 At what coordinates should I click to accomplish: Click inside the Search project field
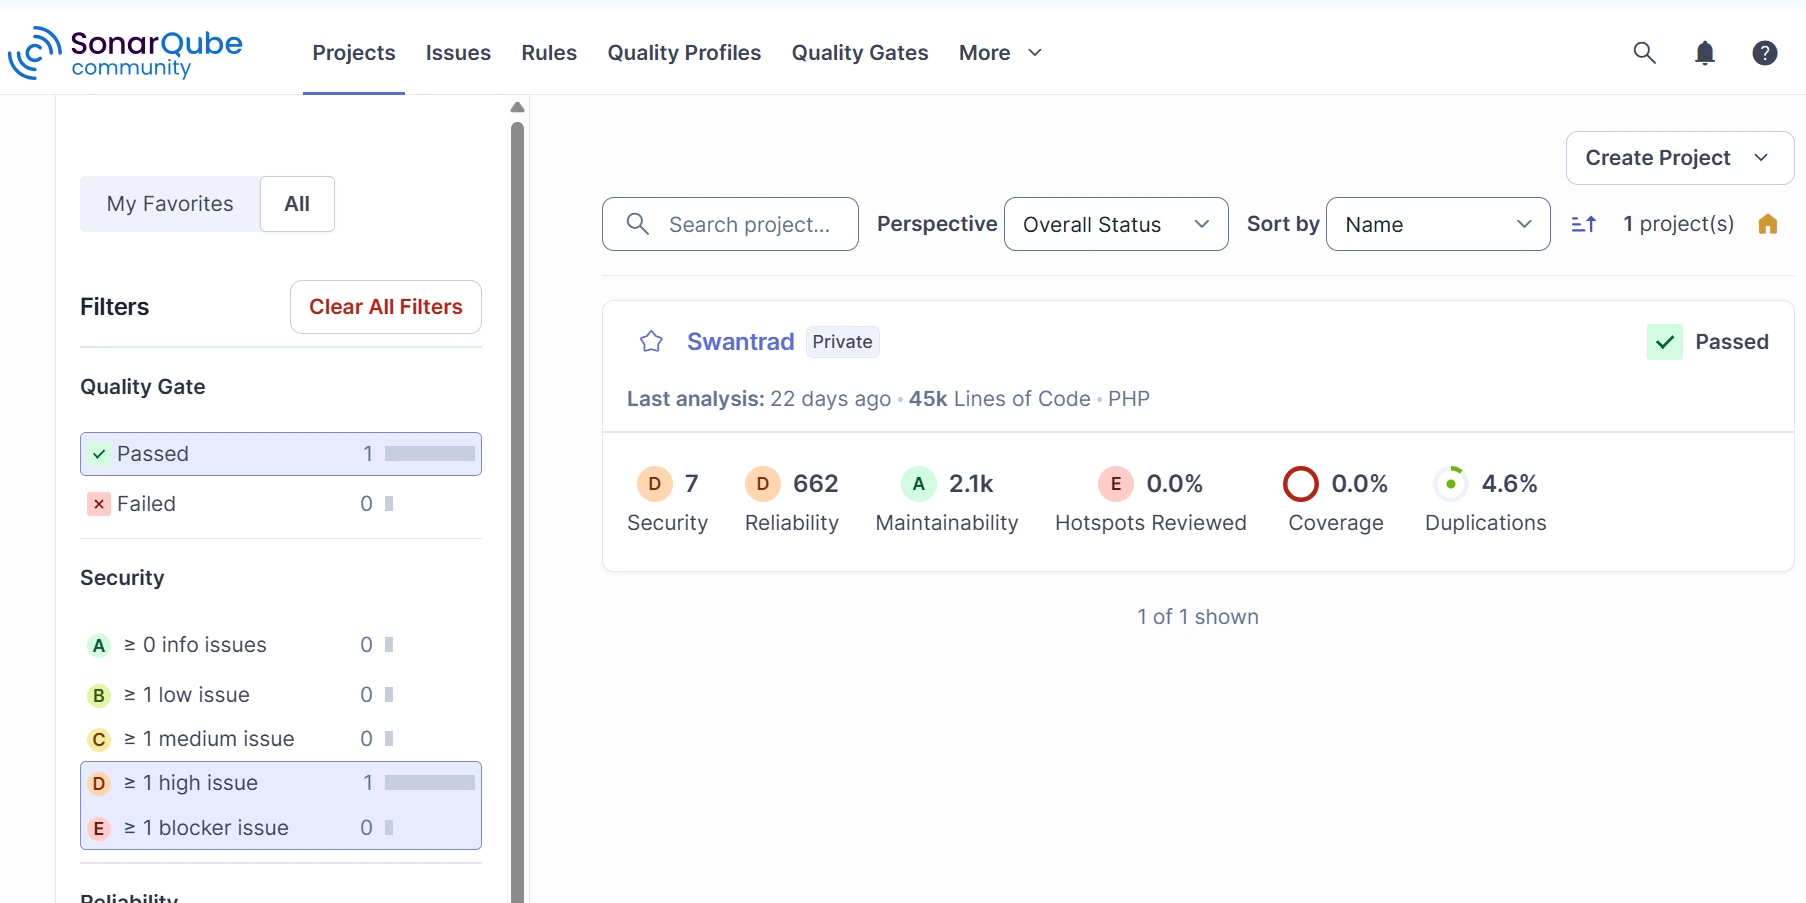(x=750, y=224)
